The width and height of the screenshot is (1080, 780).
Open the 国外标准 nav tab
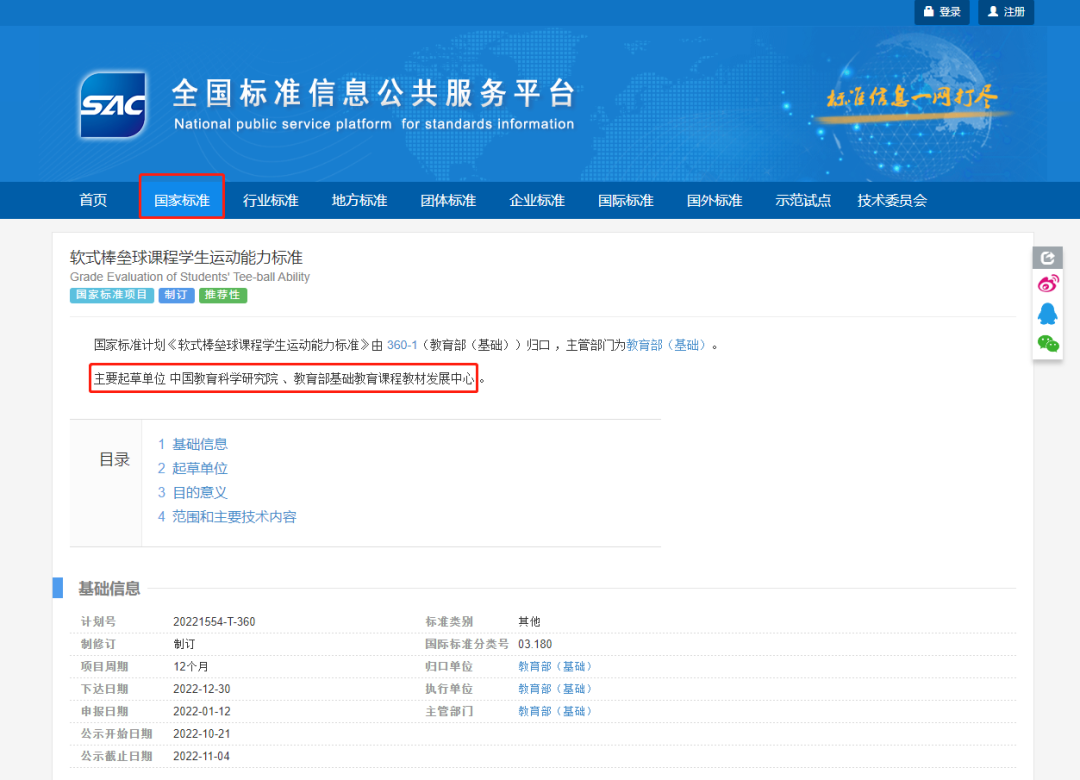point(714,201)
